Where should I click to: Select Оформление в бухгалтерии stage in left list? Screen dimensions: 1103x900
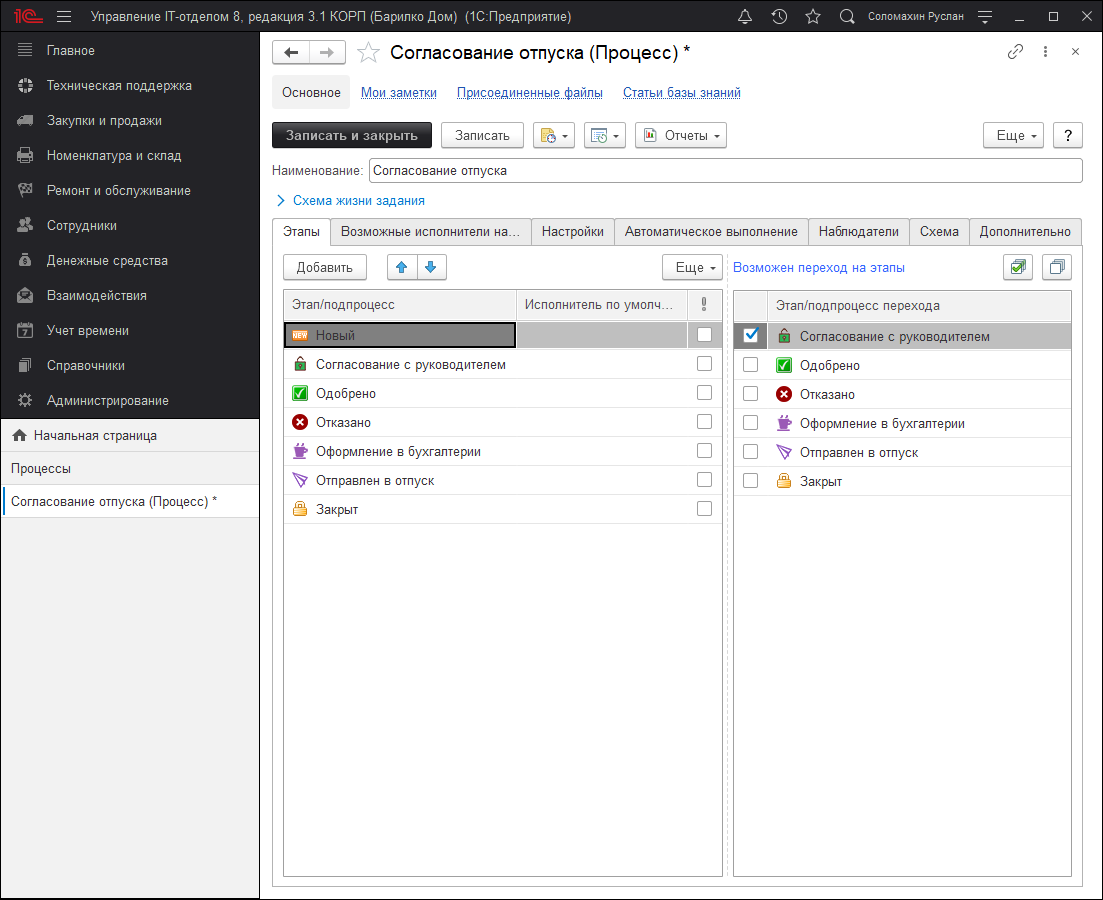(398, 451)
